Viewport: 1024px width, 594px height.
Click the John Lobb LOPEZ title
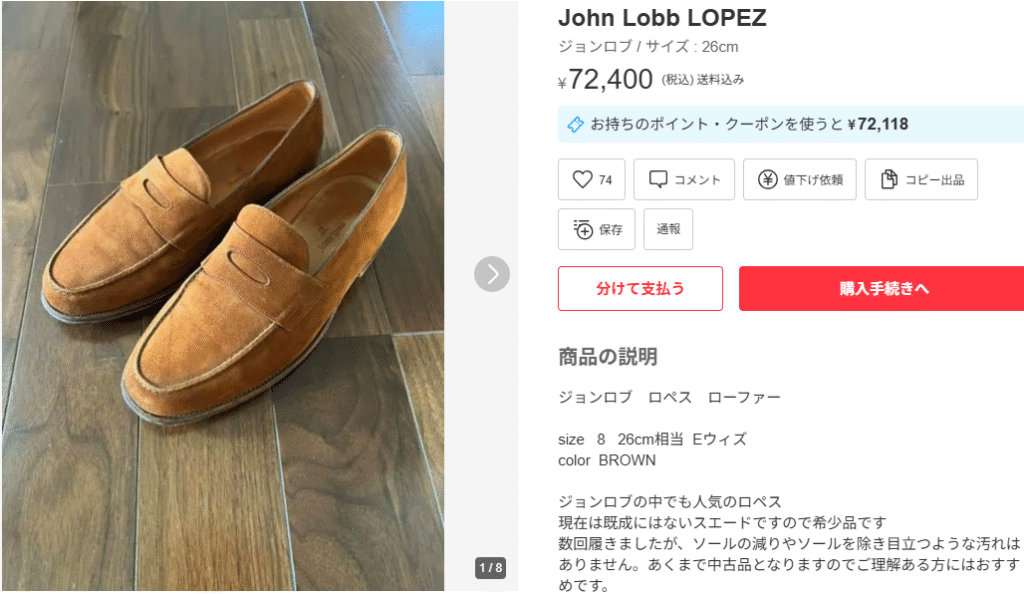pos(662,18)
